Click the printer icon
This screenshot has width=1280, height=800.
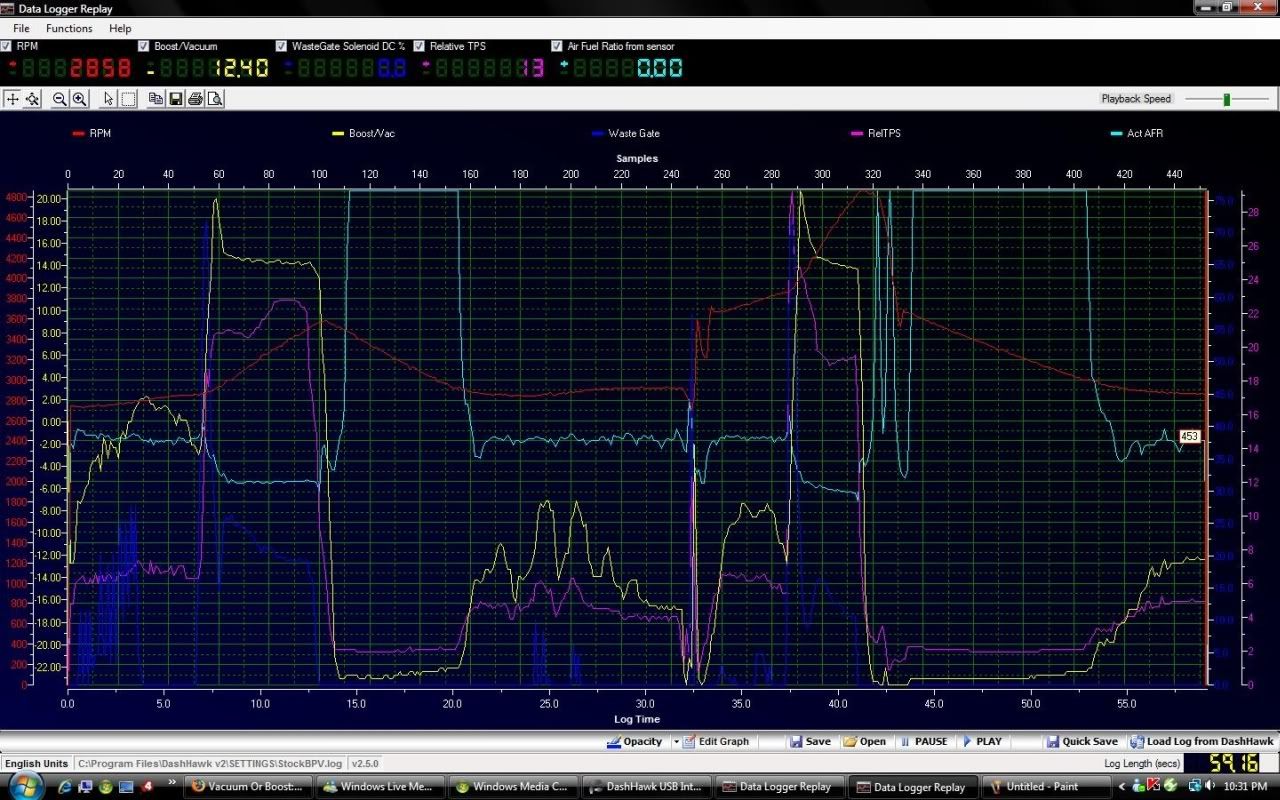(x=195, y=99)
